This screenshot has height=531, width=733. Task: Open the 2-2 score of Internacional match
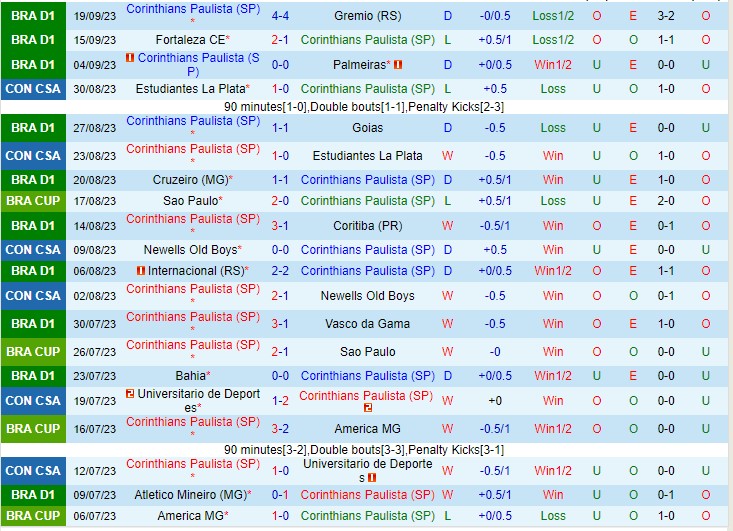[x=280, y=271]
